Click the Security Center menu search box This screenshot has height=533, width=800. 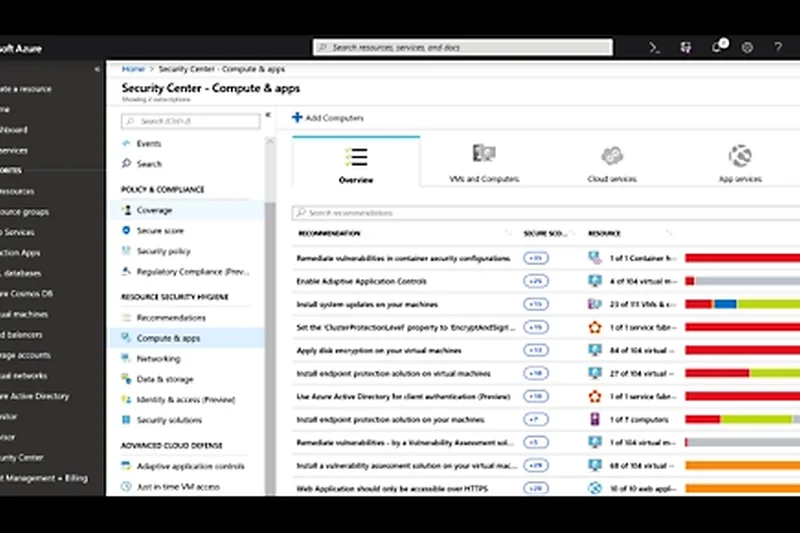[190, 121]
